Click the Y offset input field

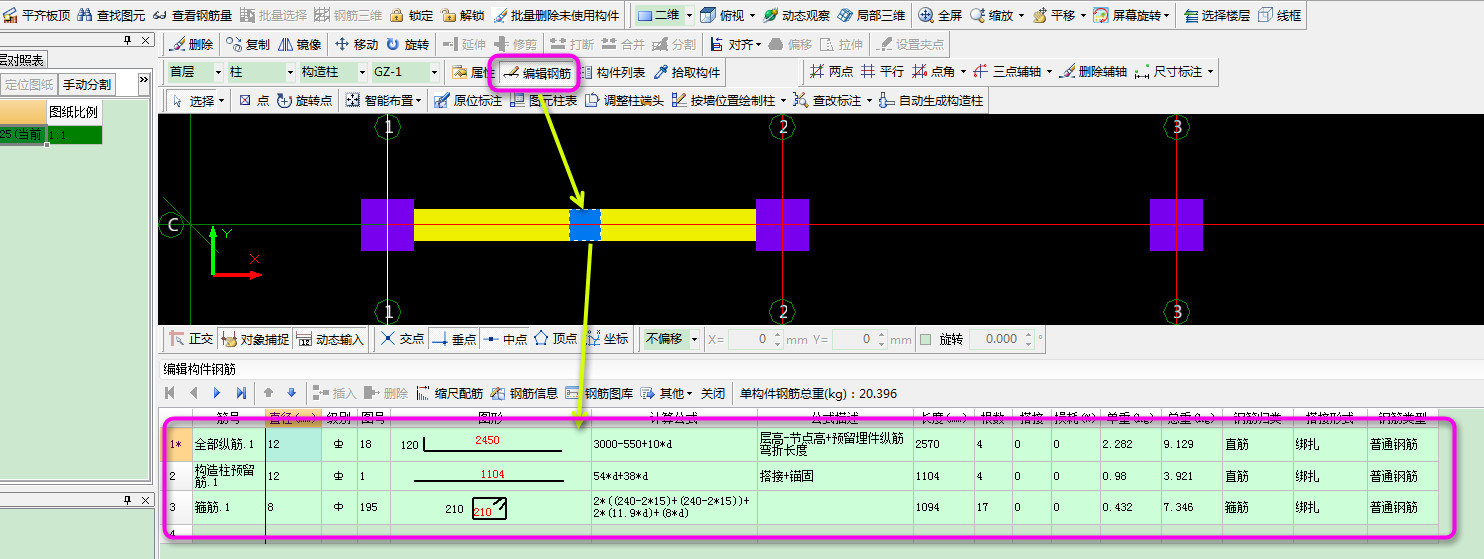[860, 339]
